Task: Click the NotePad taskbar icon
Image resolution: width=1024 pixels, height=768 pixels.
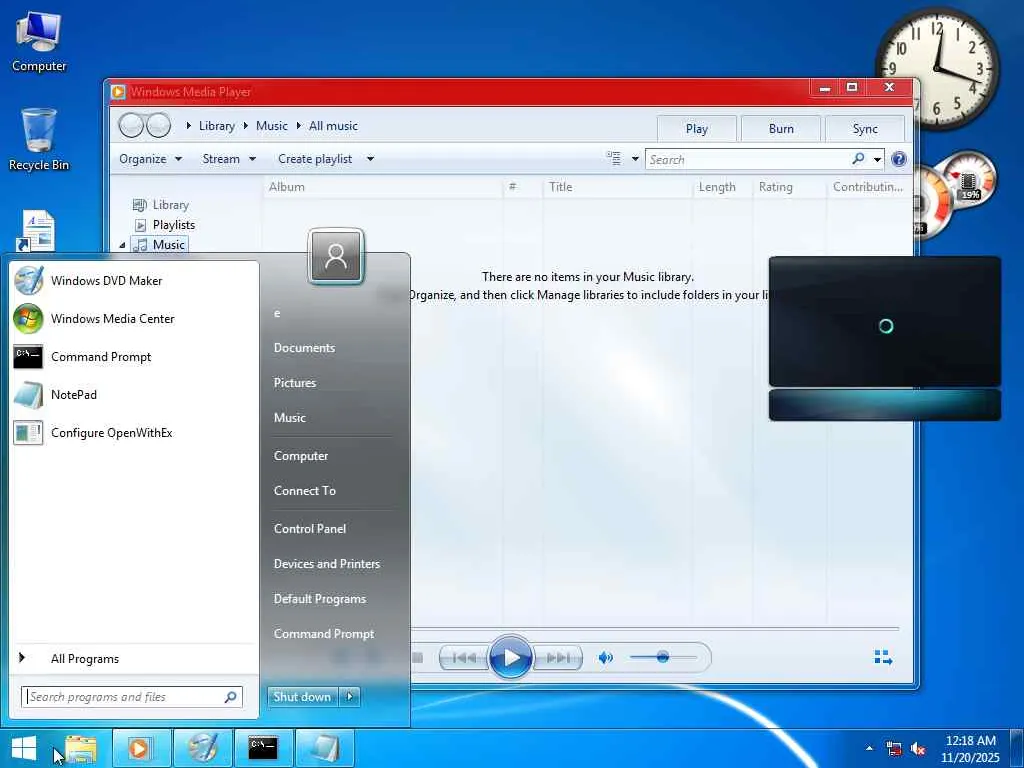Action: click(x=325, y=748)
